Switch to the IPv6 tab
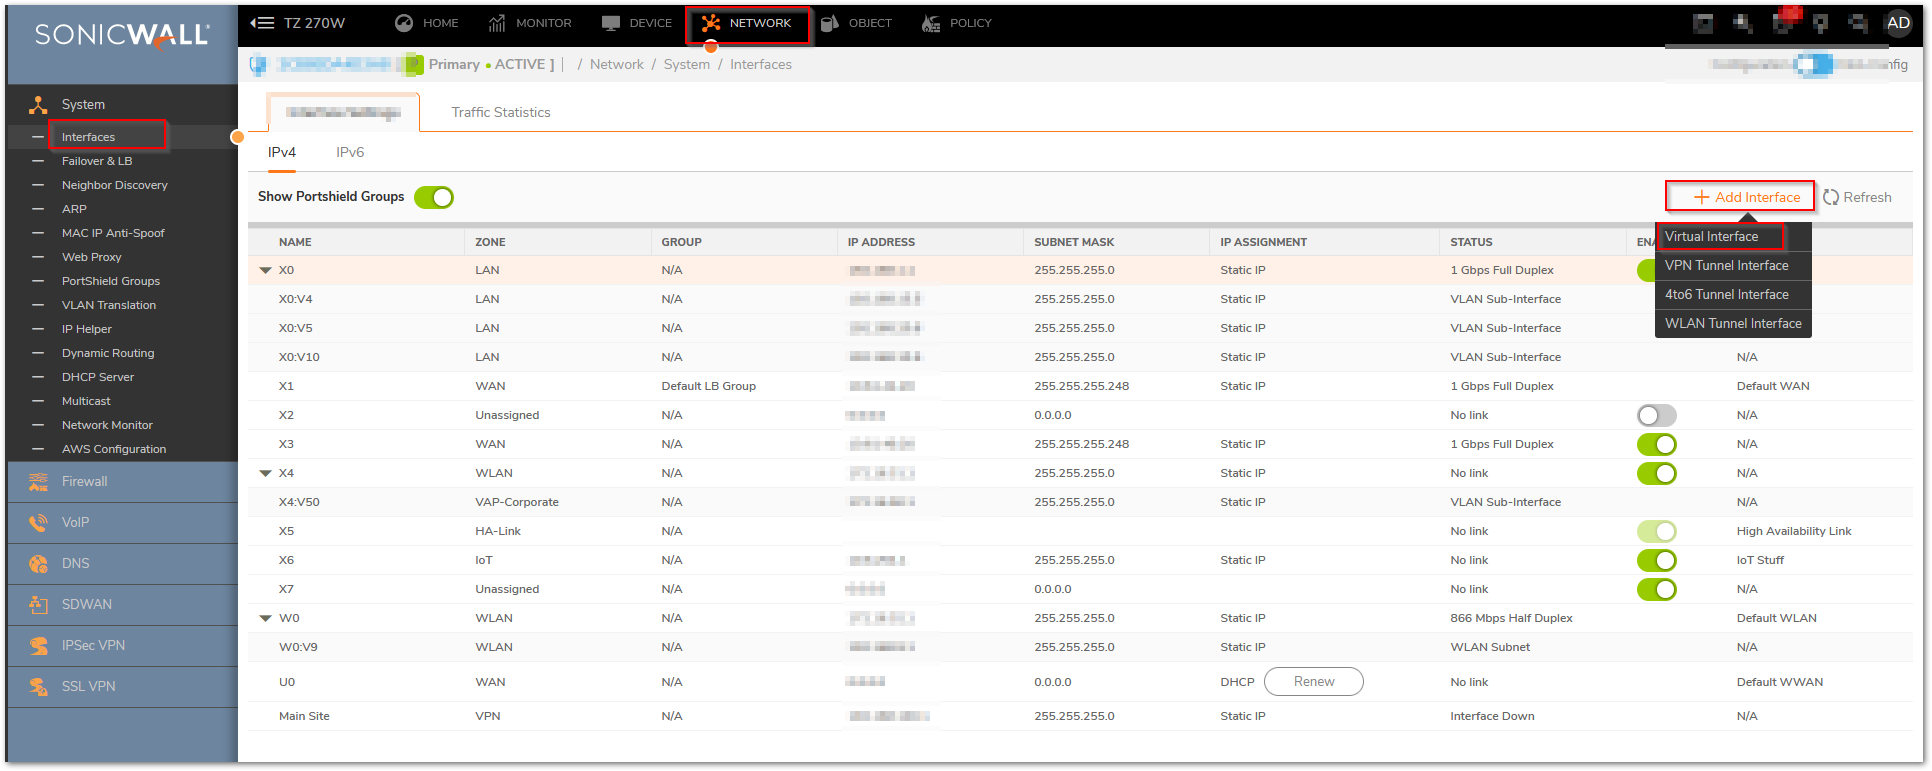 (x=350, y=153)
